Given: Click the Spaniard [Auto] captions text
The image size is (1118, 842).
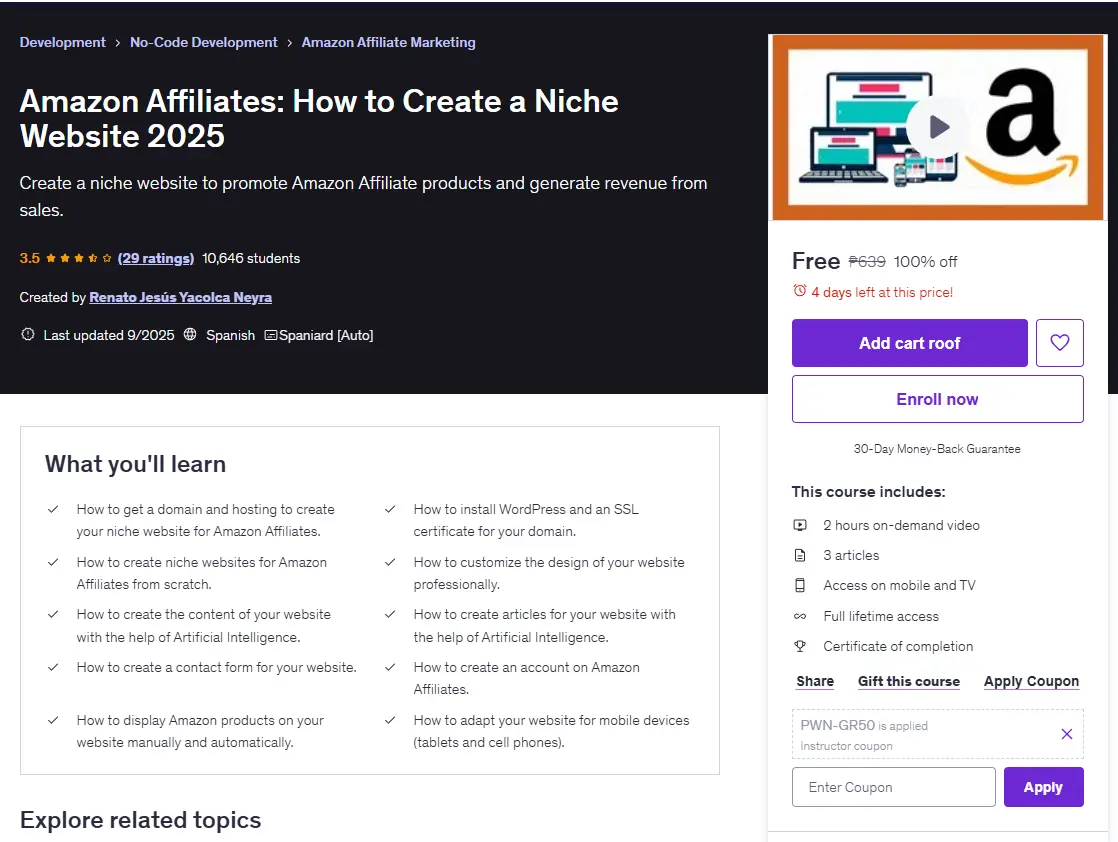Looking at the screenshot, I should pos(326,335).
